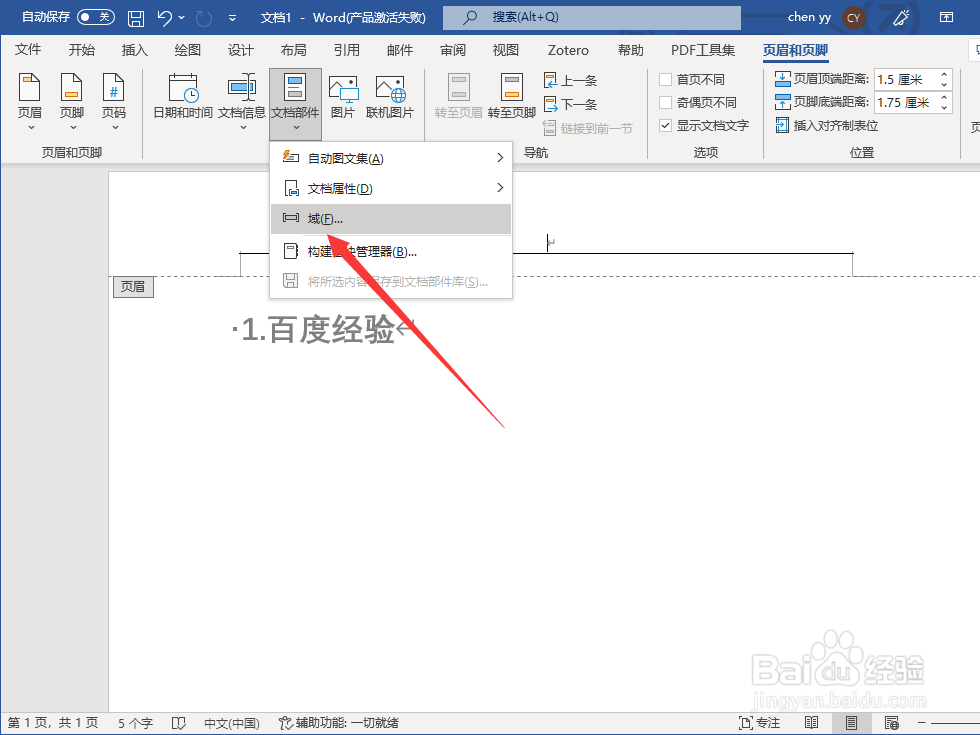Click 插入对齐制表位 icon
Screen dimensions: 980x735
(782, 126)
